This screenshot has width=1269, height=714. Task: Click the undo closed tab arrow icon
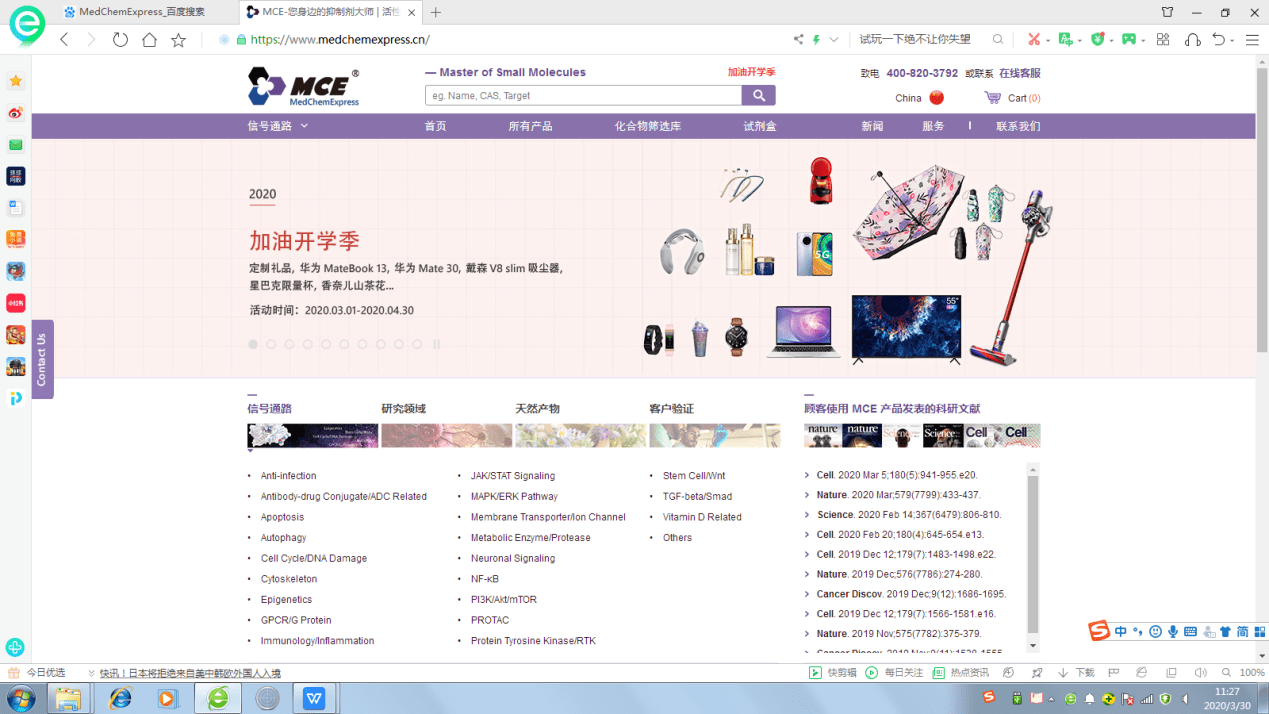point(1218,40)
